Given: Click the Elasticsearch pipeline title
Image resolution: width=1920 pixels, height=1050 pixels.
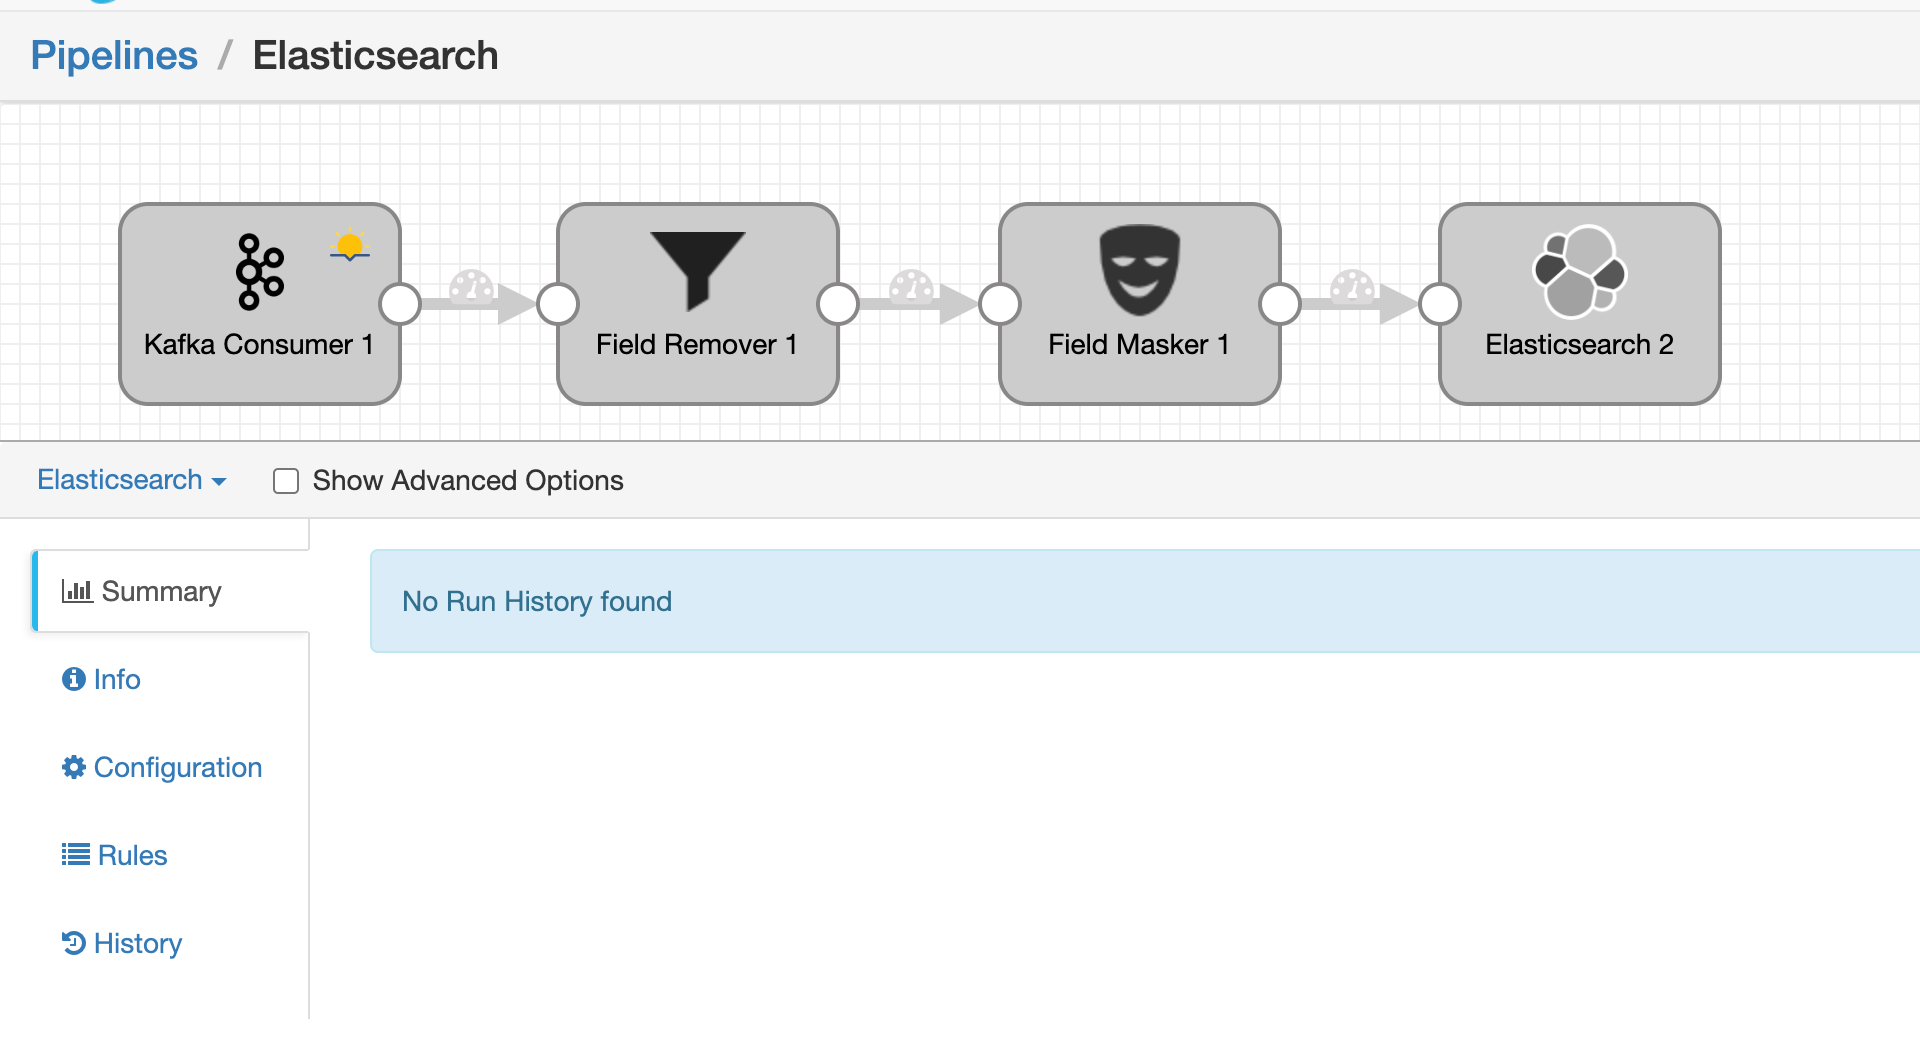Looking at the screenshot, I should point(376,56).
